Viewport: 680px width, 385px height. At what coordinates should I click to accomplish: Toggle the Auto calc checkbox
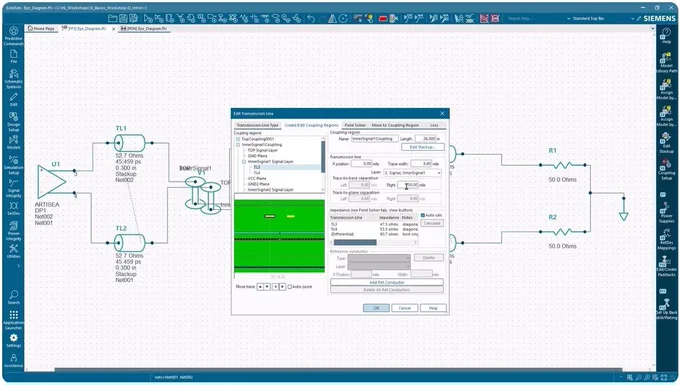(423, 215)
